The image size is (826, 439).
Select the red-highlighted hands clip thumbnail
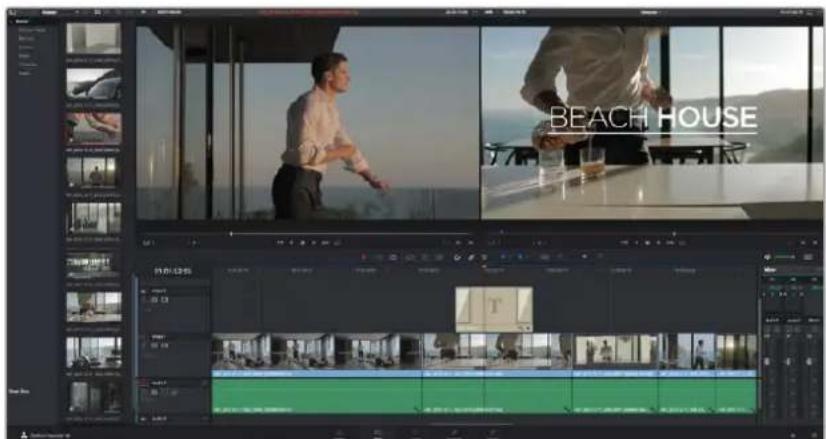click(94, 128)
